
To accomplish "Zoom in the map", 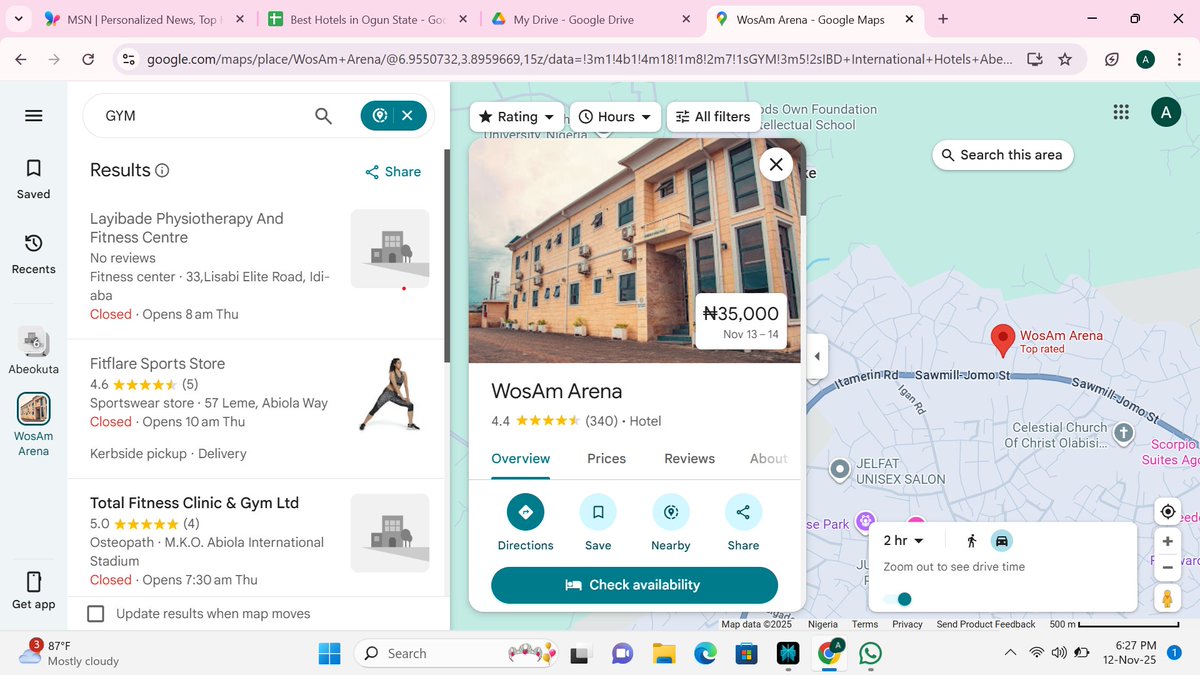I will pyautogui.click(x=1167, y=542).
